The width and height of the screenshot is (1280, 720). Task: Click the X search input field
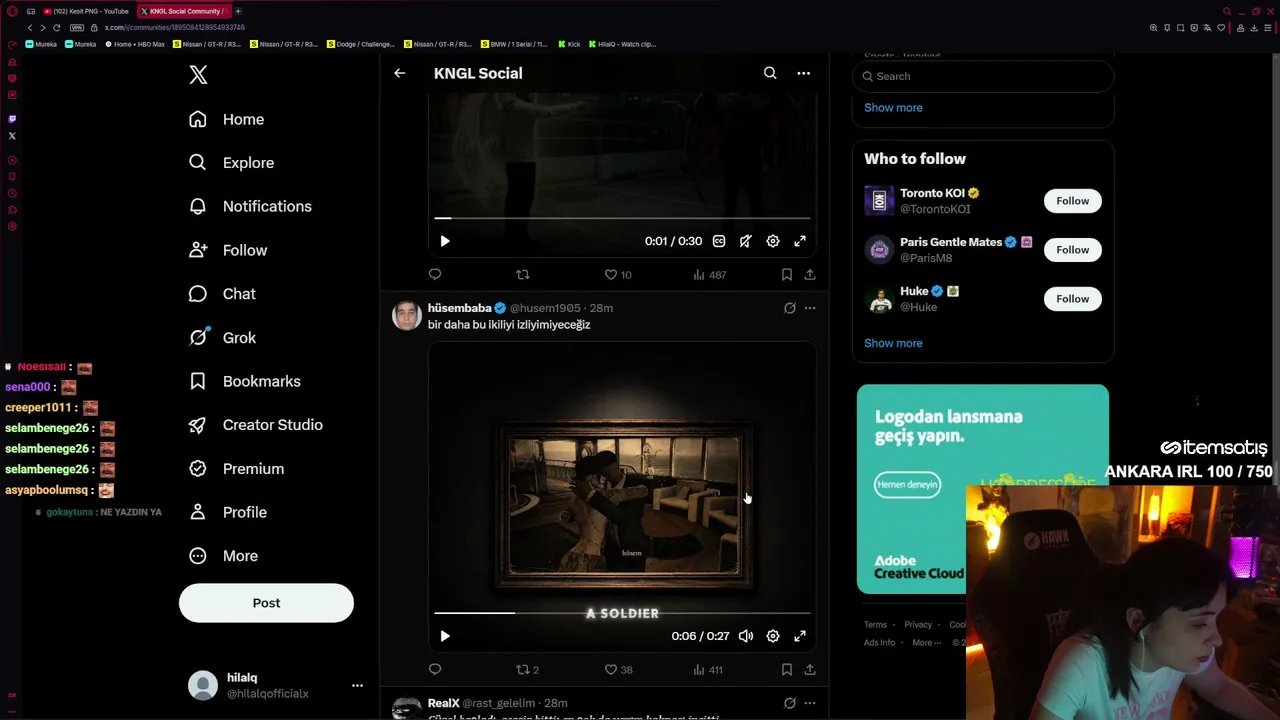tap(983, 76)
